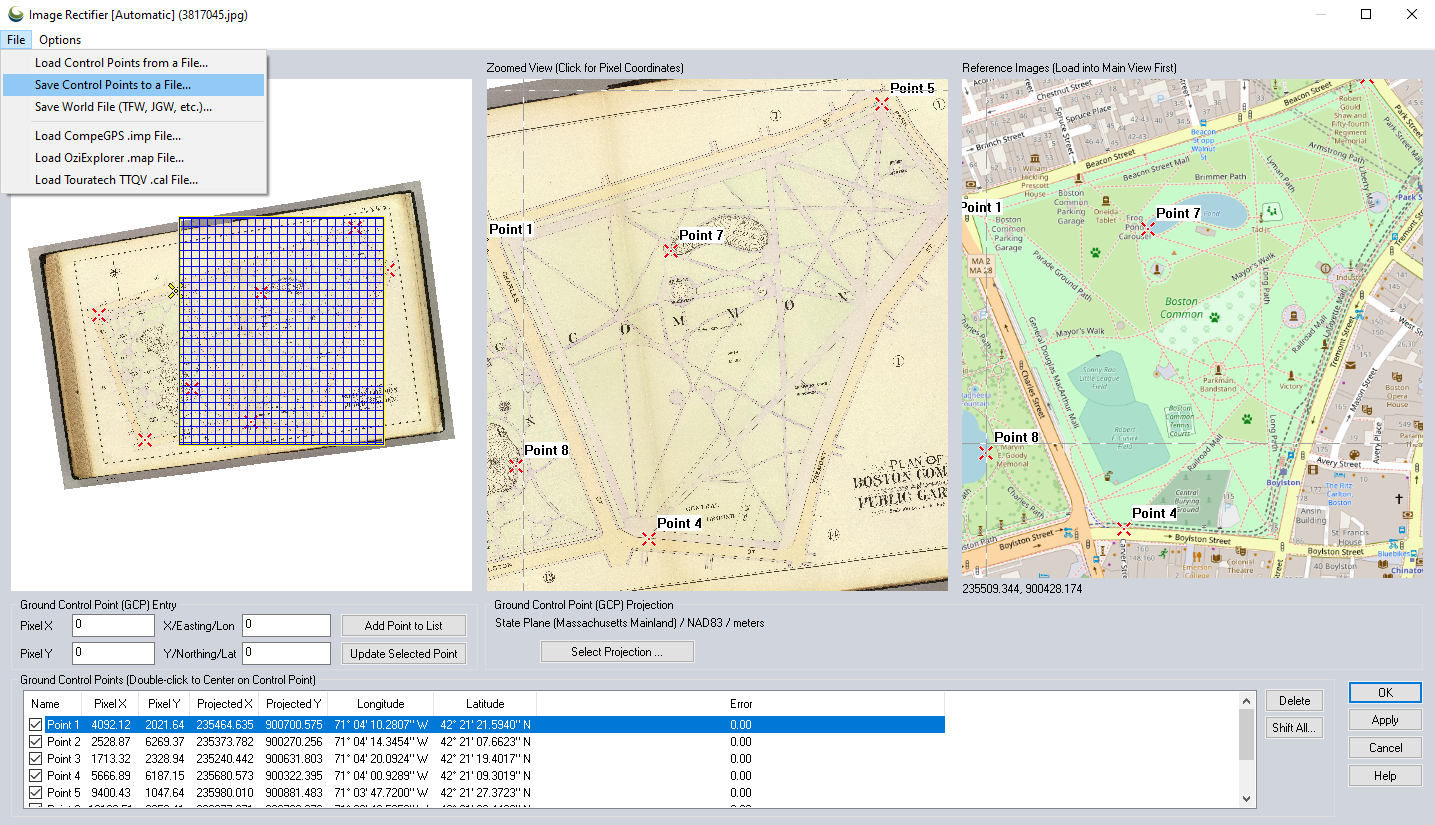Click the Shift All... button
The height and width of the screenshot is (825, 1435).
1295,728
